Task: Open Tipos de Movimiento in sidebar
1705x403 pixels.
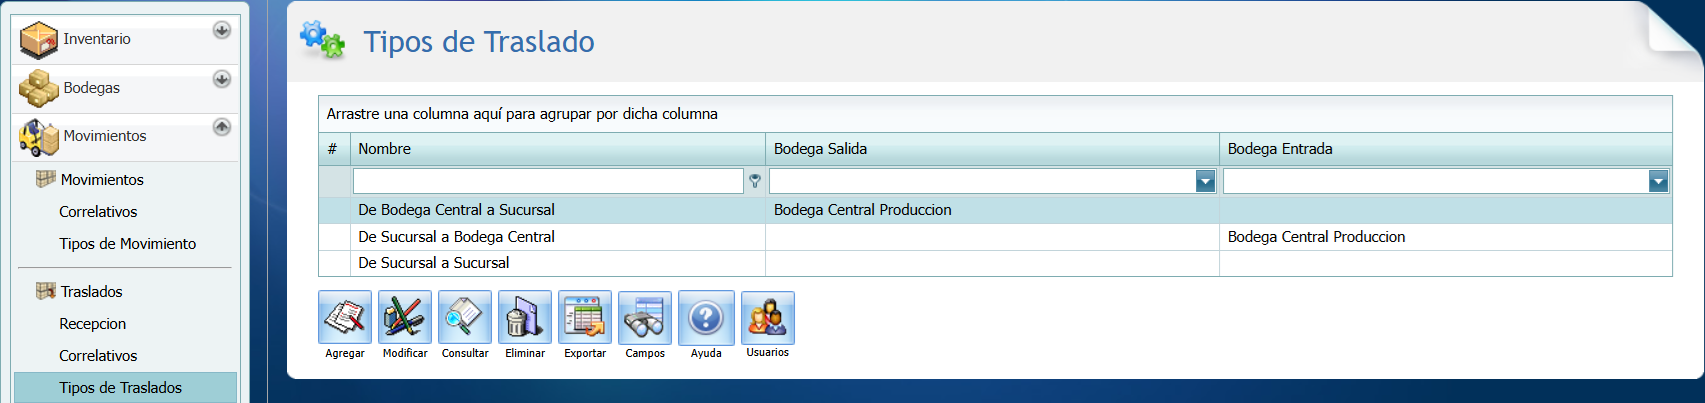Action: coord(127,244)
